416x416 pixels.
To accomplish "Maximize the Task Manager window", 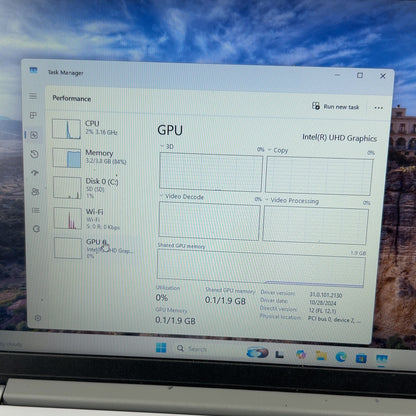I will pyautogui.click(x=360, y=75).
